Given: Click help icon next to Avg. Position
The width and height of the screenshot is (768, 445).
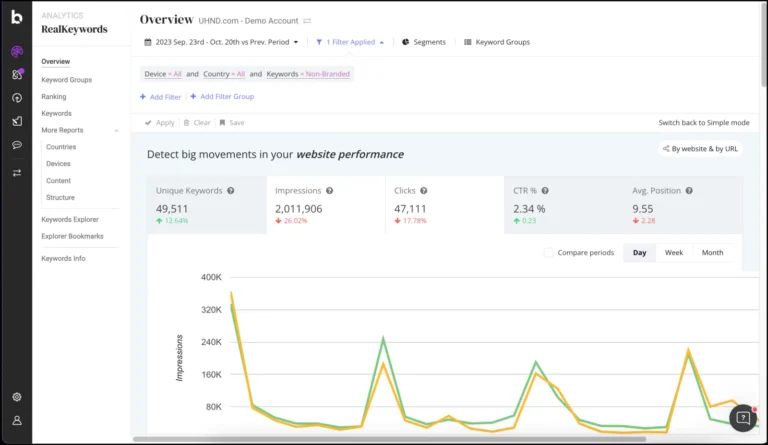Looking at the screenshot, I should (689, 190).
